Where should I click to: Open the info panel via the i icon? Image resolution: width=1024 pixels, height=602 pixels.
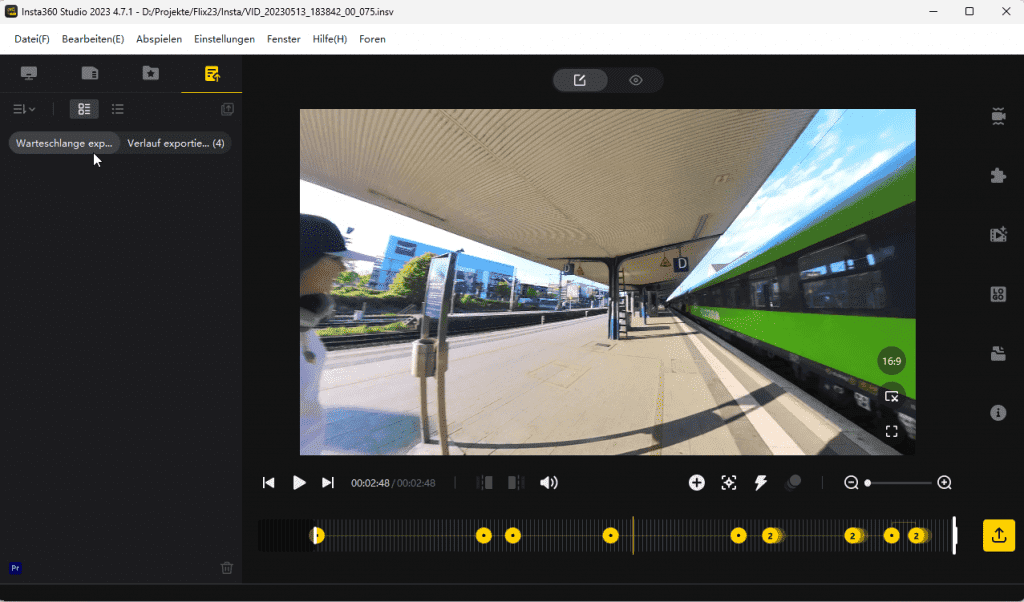pyautogui.click(x=997, y=412)
